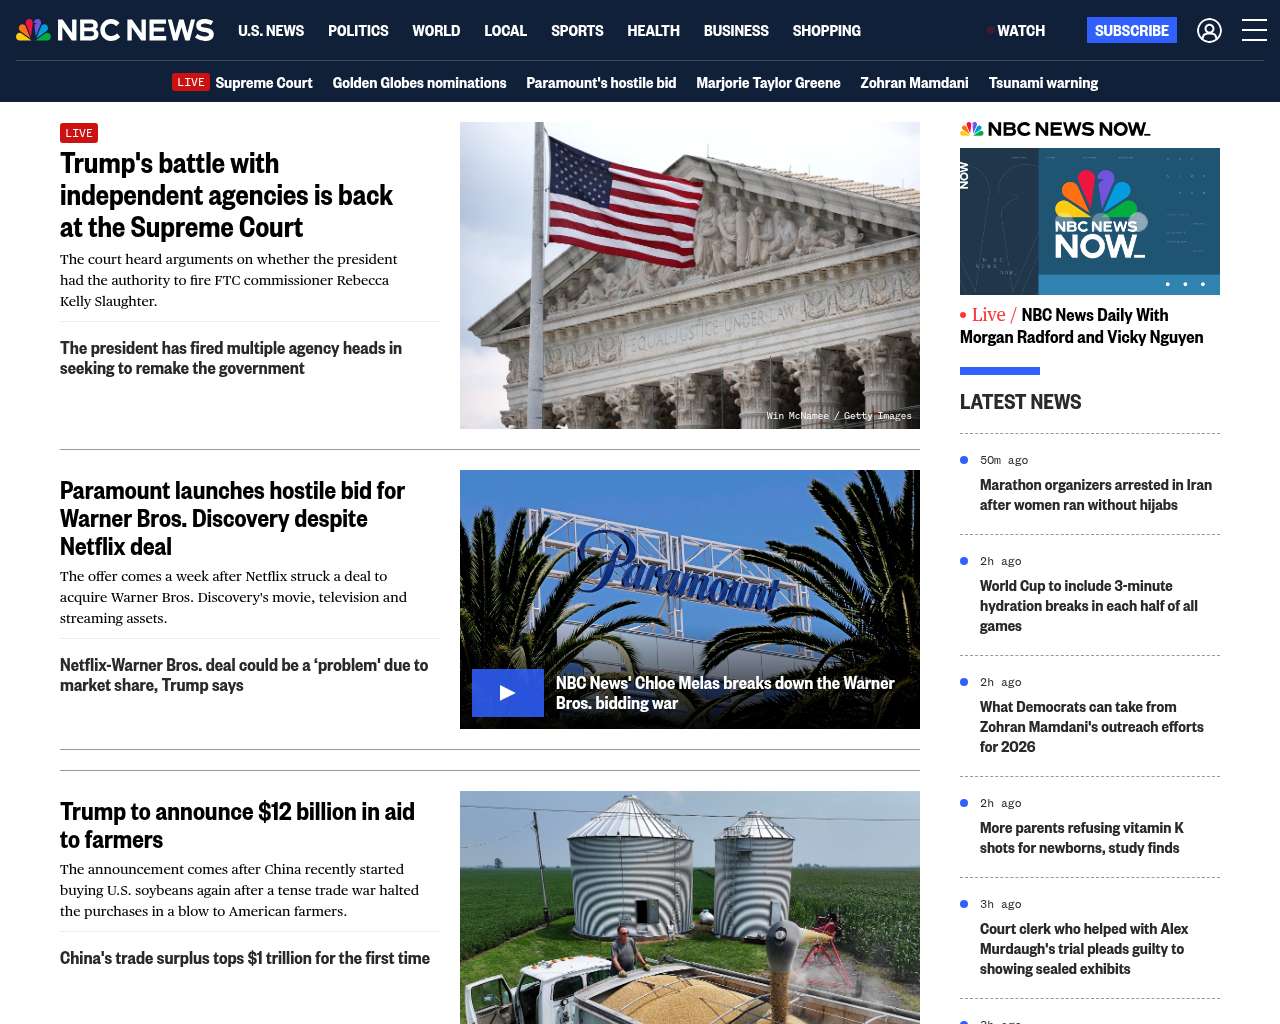Open the Politics menu section

pos(358,31)
